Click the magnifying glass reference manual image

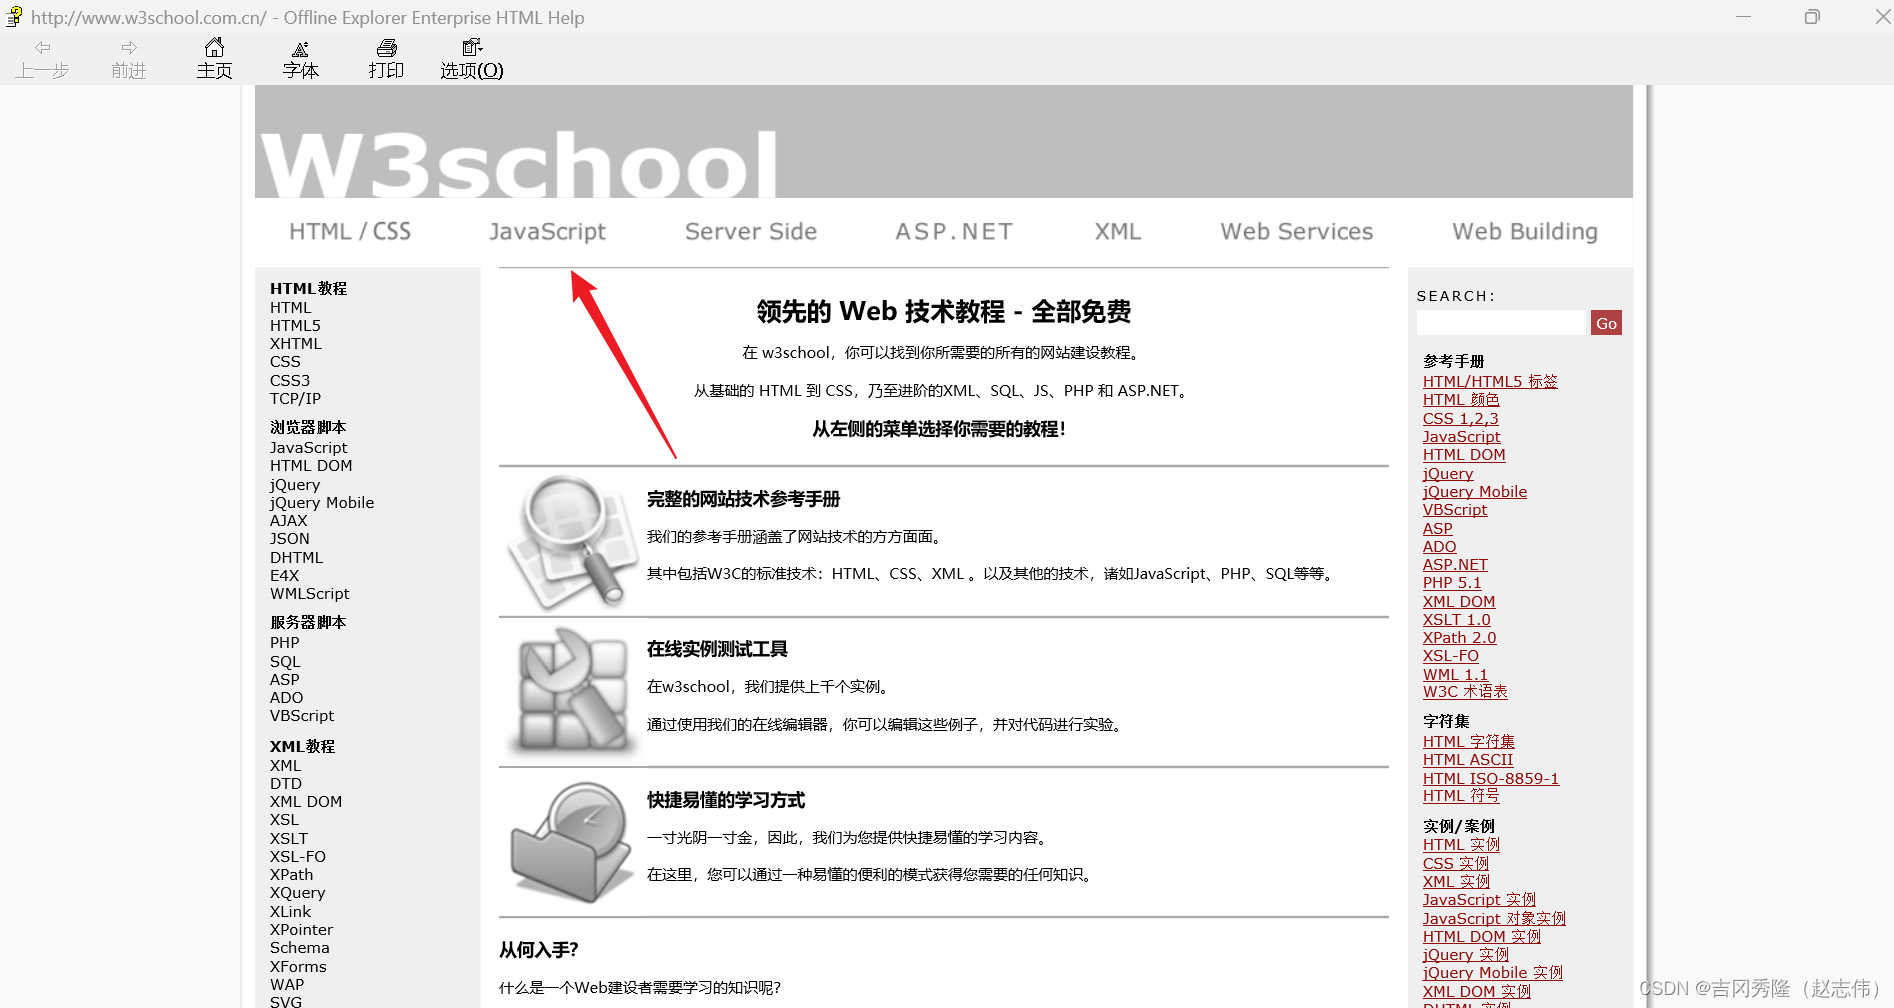point(571,542)
